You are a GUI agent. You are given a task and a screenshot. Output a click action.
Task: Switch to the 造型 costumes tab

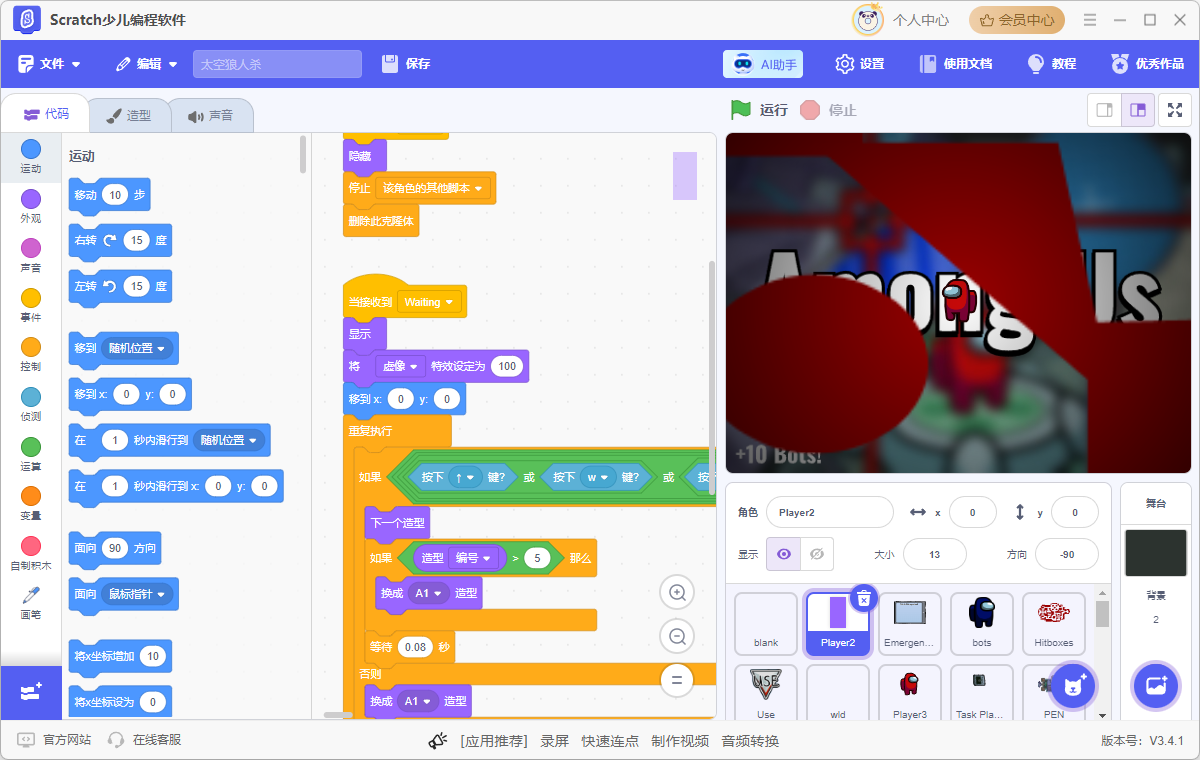point(128,115)
